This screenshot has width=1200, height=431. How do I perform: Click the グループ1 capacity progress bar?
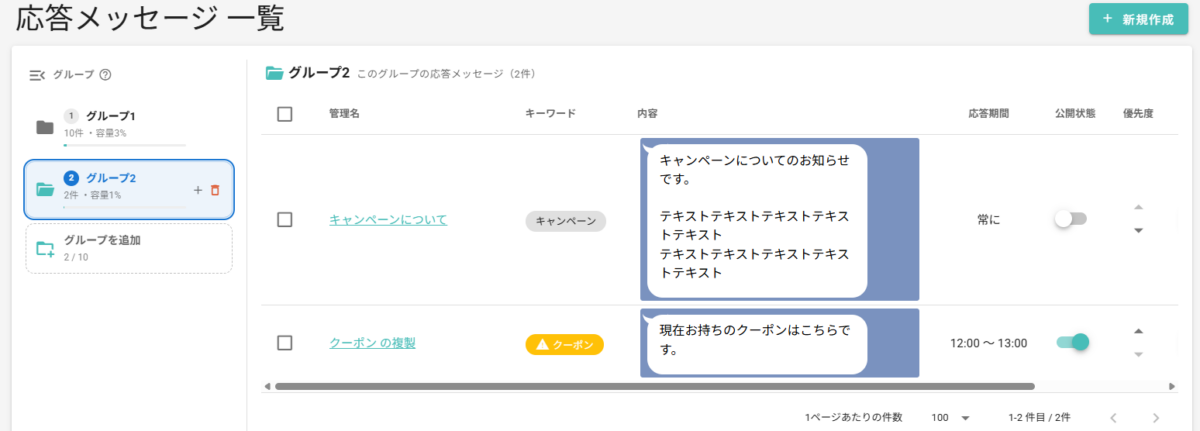tap(124, 145)
